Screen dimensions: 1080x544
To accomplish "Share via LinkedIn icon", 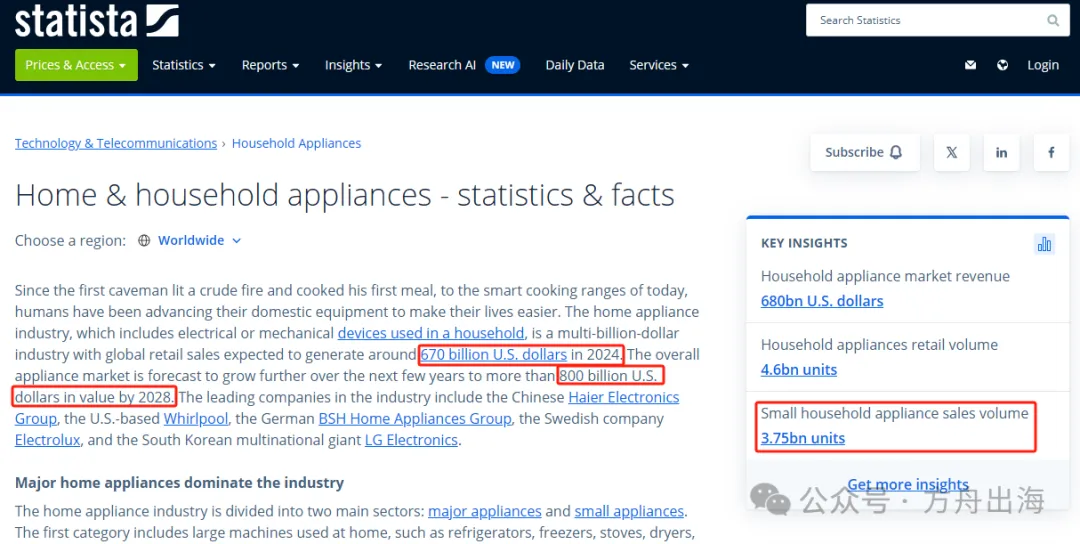I will [1001, 152].
